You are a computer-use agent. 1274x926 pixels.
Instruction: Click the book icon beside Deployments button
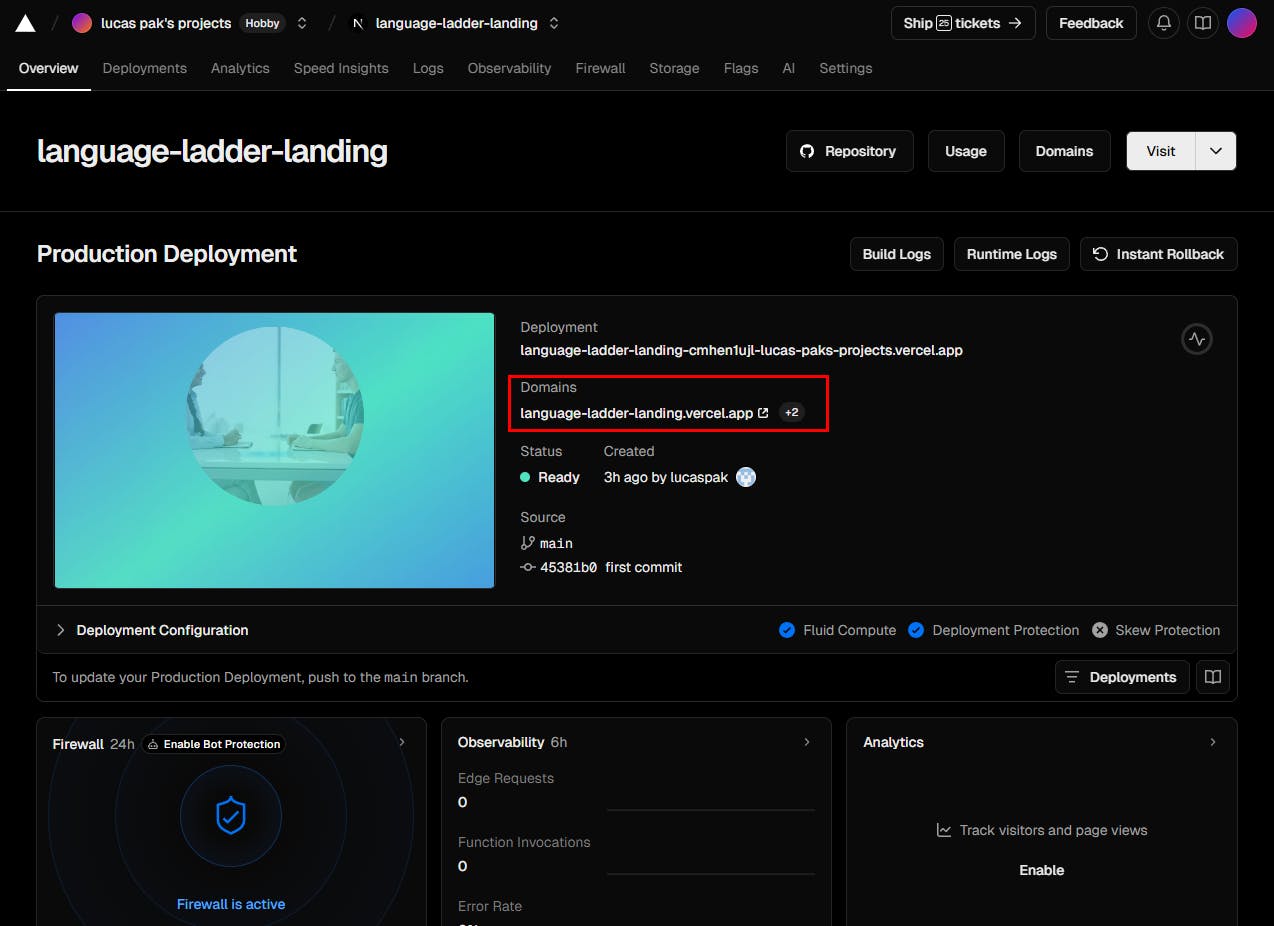[x=1213, y=677]
